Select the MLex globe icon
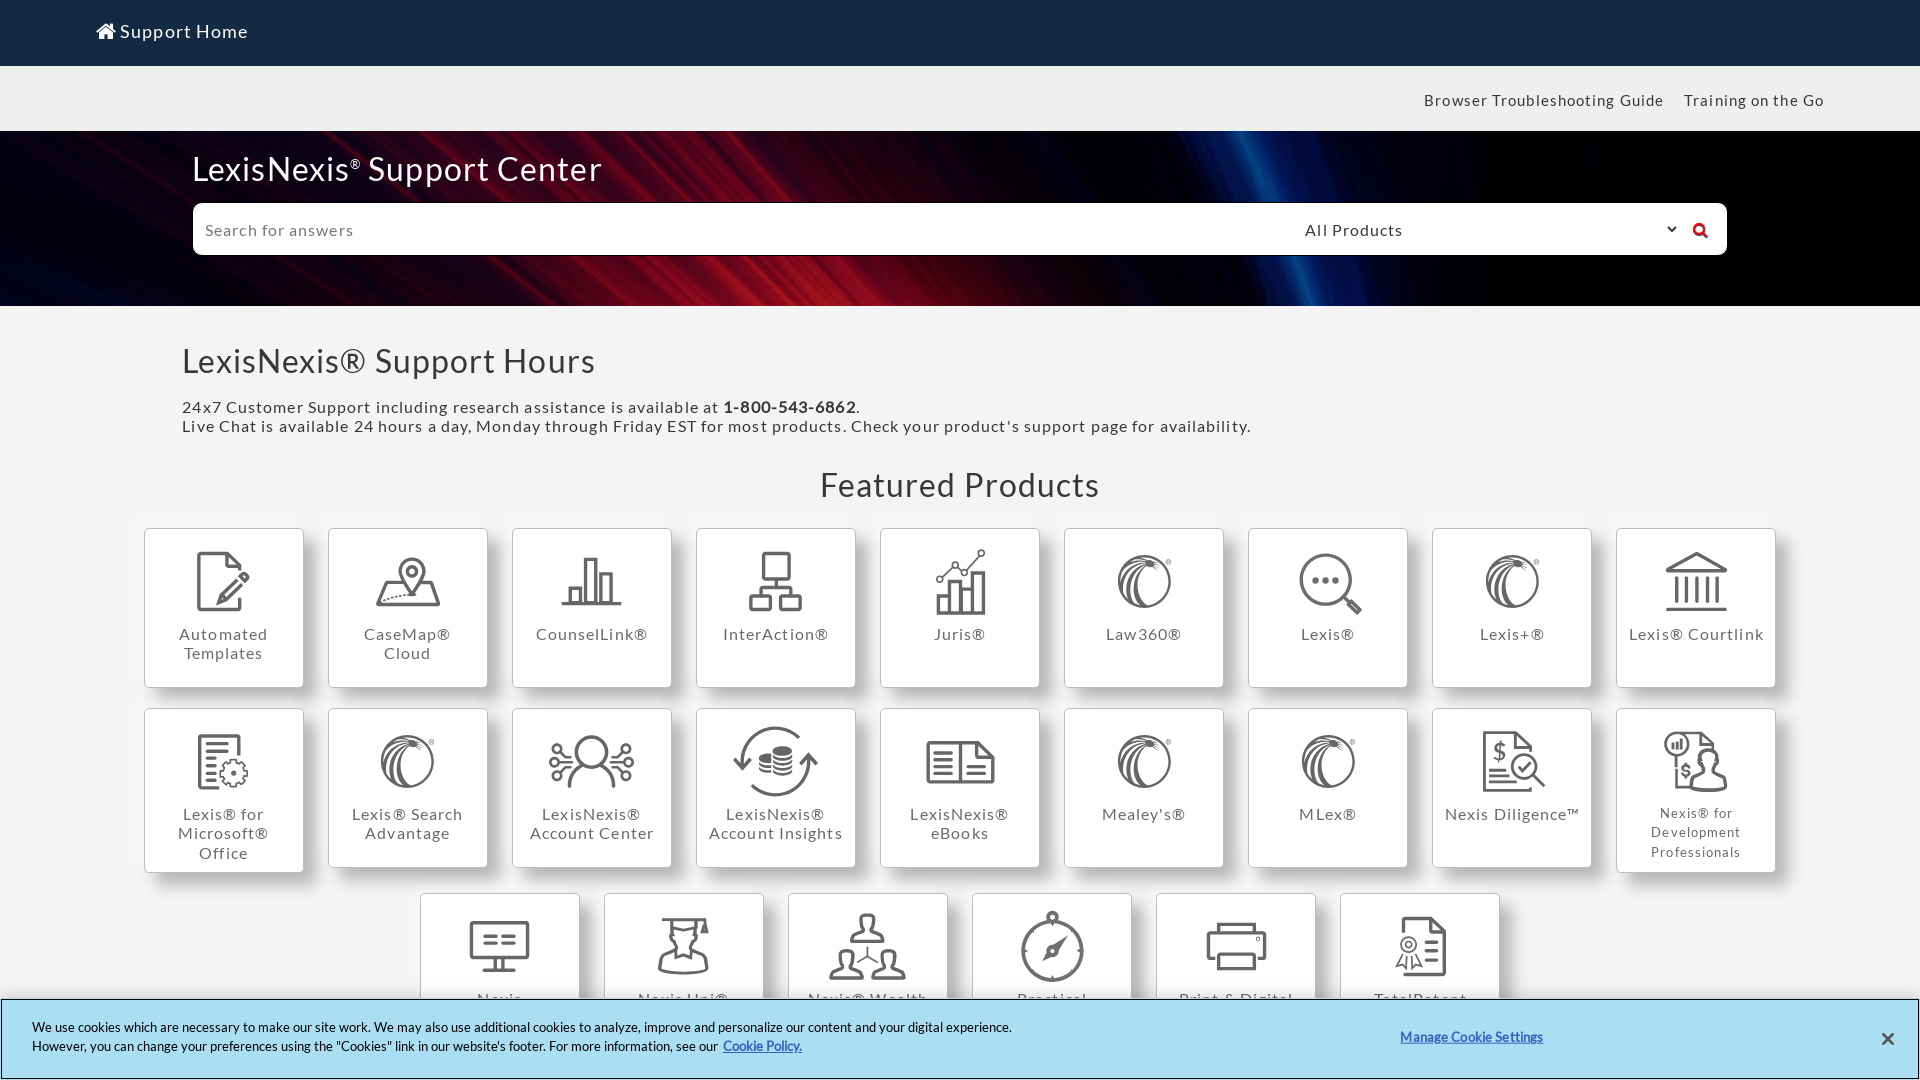Image resolution: width=1920 pixels, height=1080 pixels. [1328, 762]
